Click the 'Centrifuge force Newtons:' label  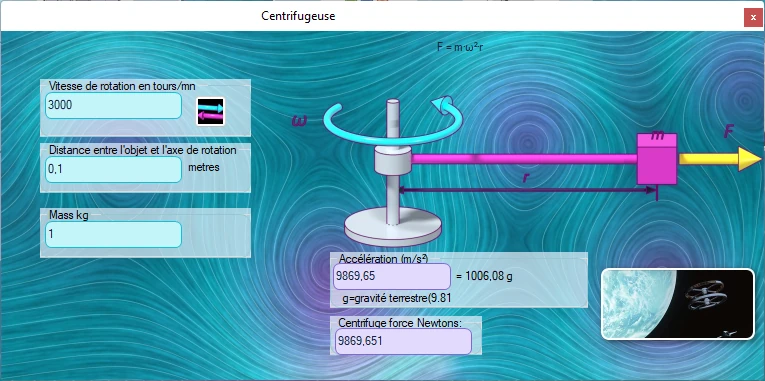tap(400, 323)
